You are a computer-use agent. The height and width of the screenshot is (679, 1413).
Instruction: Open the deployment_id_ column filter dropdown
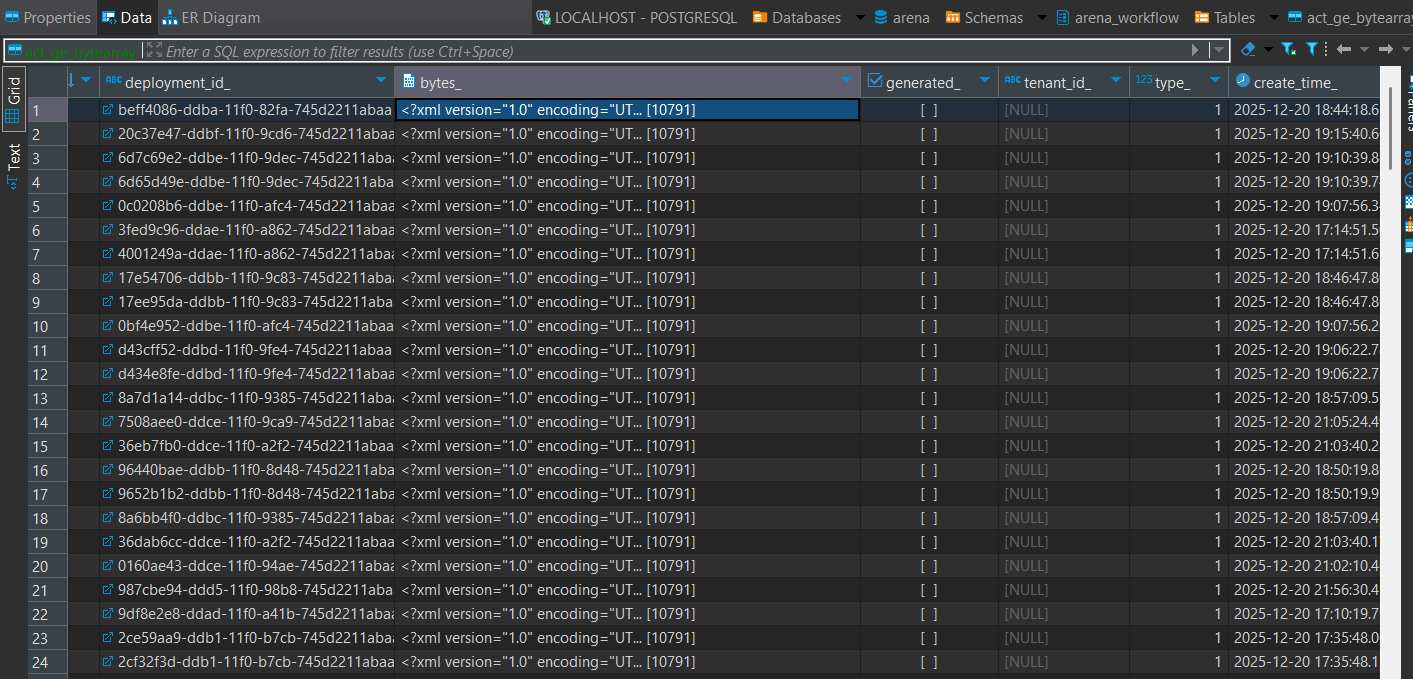[380, 81]
